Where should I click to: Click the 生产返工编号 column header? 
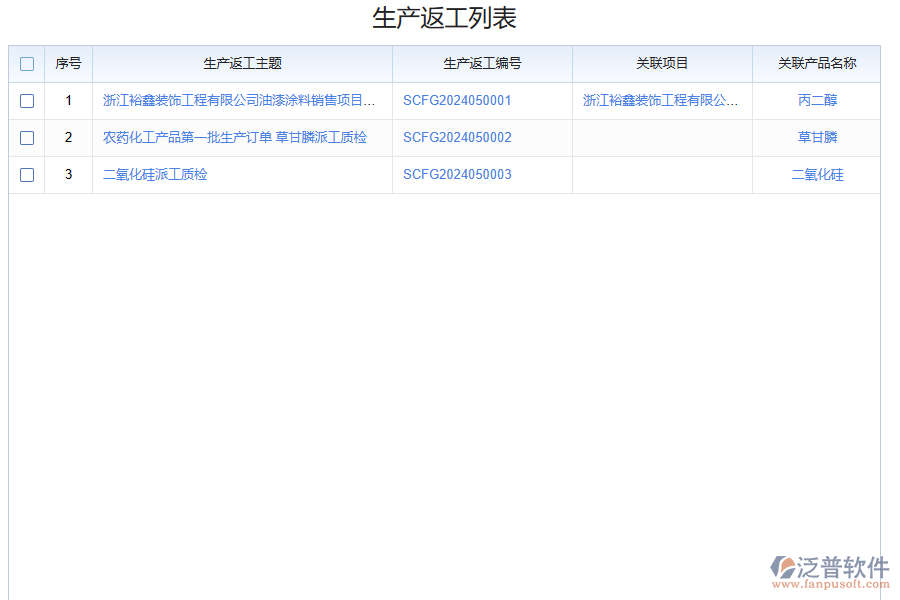point(481,63)
